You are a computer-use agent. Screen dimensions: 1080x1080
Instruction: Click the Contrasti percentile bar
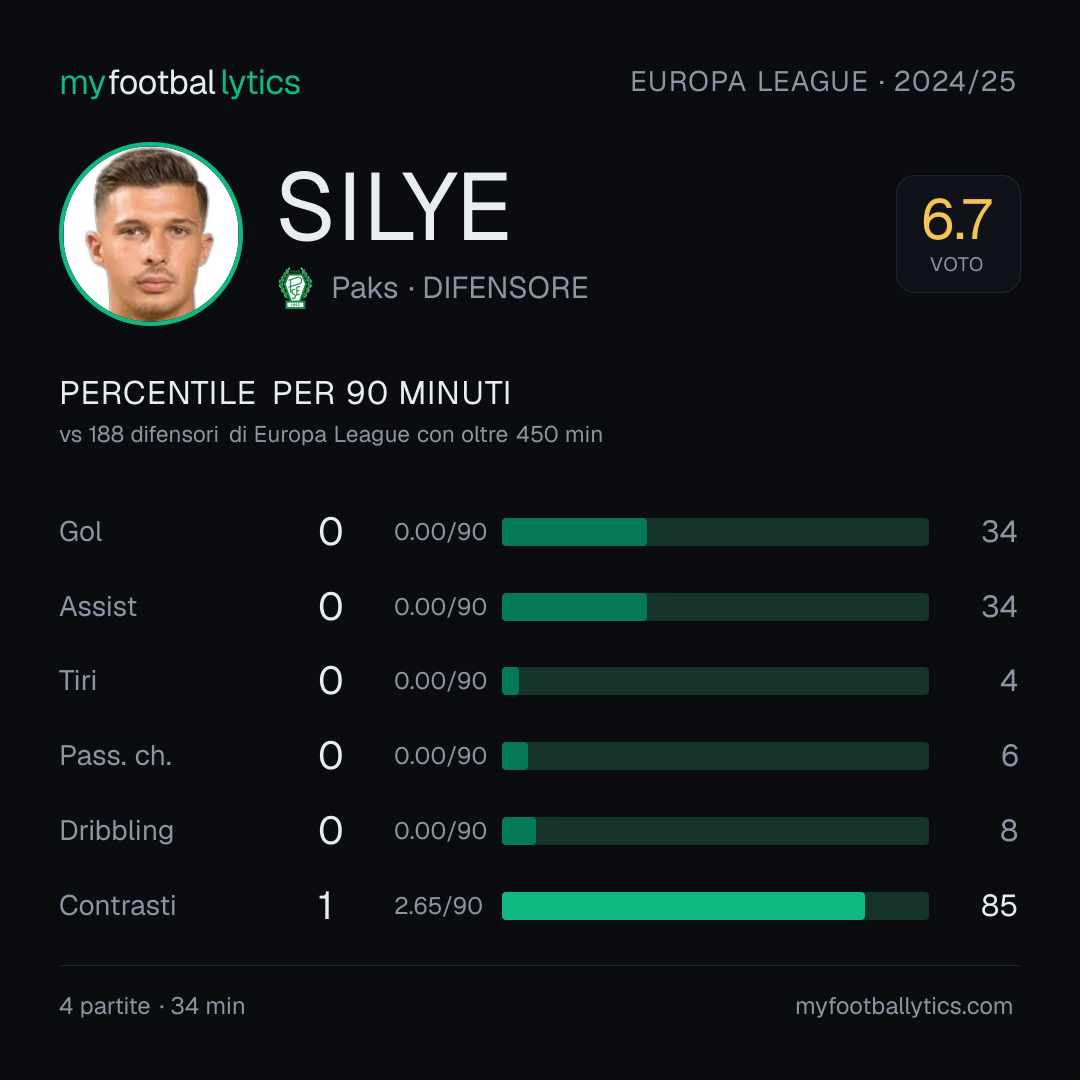715,906
